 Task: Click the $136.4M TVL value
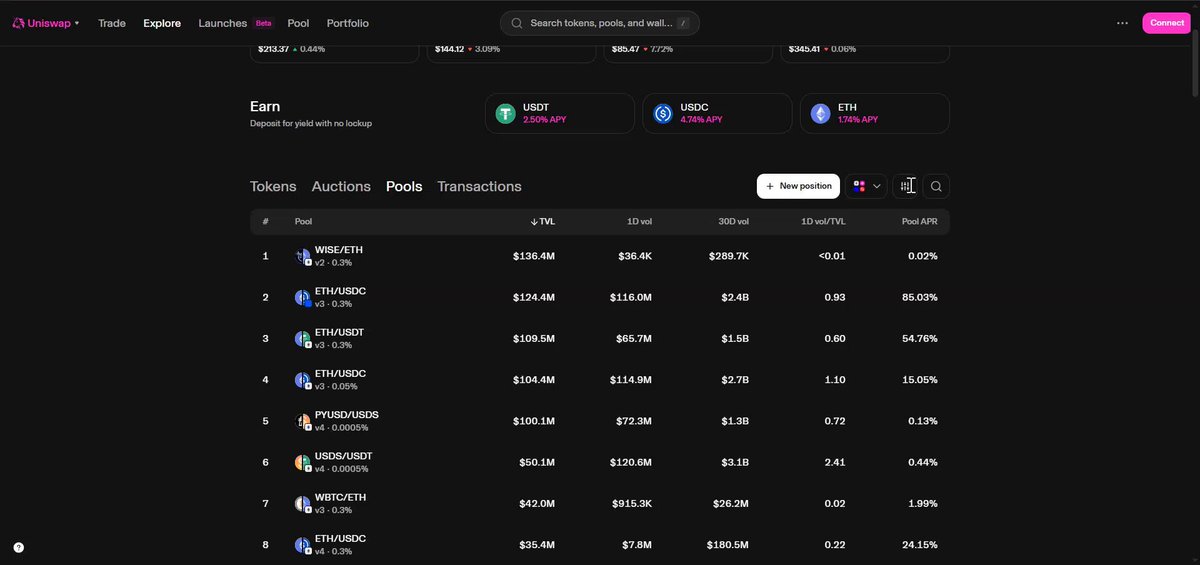pyautogui.click(x=534, y=256)
